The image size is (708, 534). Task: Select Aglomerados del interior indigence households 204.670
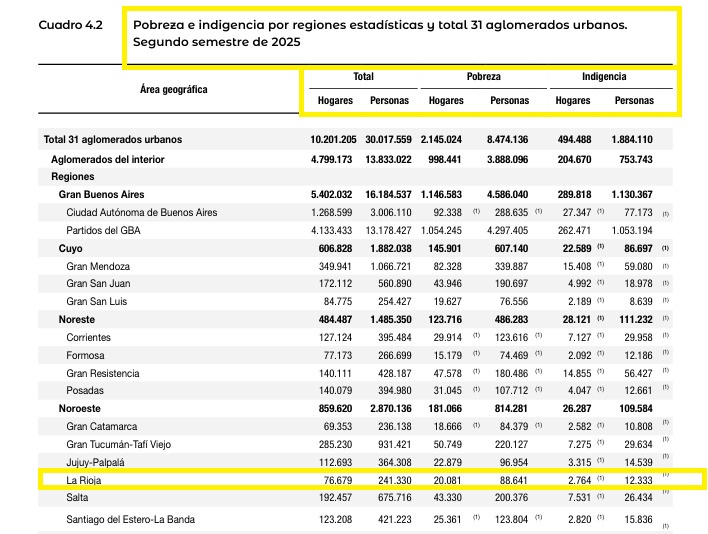click(x=574, y=159)
